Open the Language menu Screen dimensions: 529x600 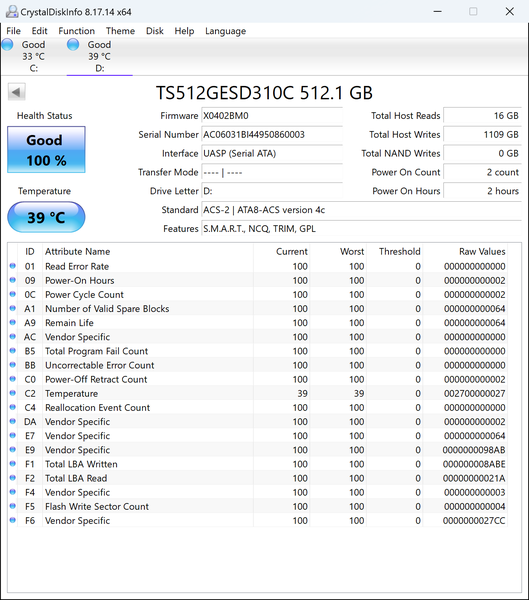(225, 31)
